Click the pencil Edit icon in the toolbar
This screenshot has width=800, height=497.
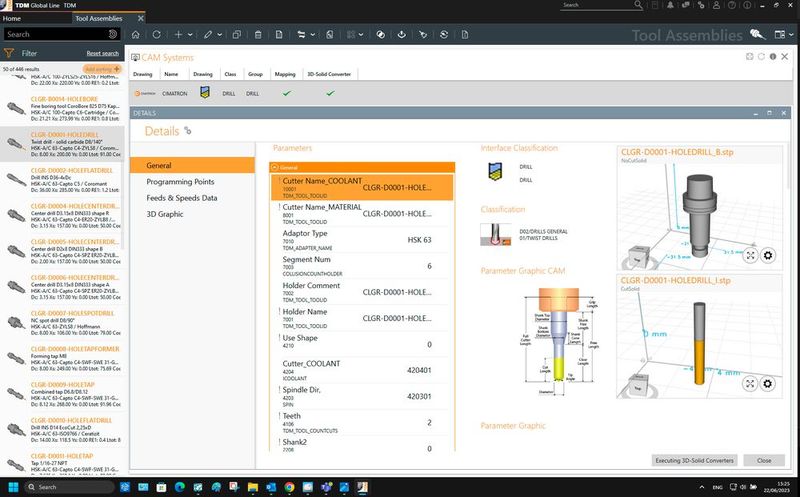tap(208, 35)
